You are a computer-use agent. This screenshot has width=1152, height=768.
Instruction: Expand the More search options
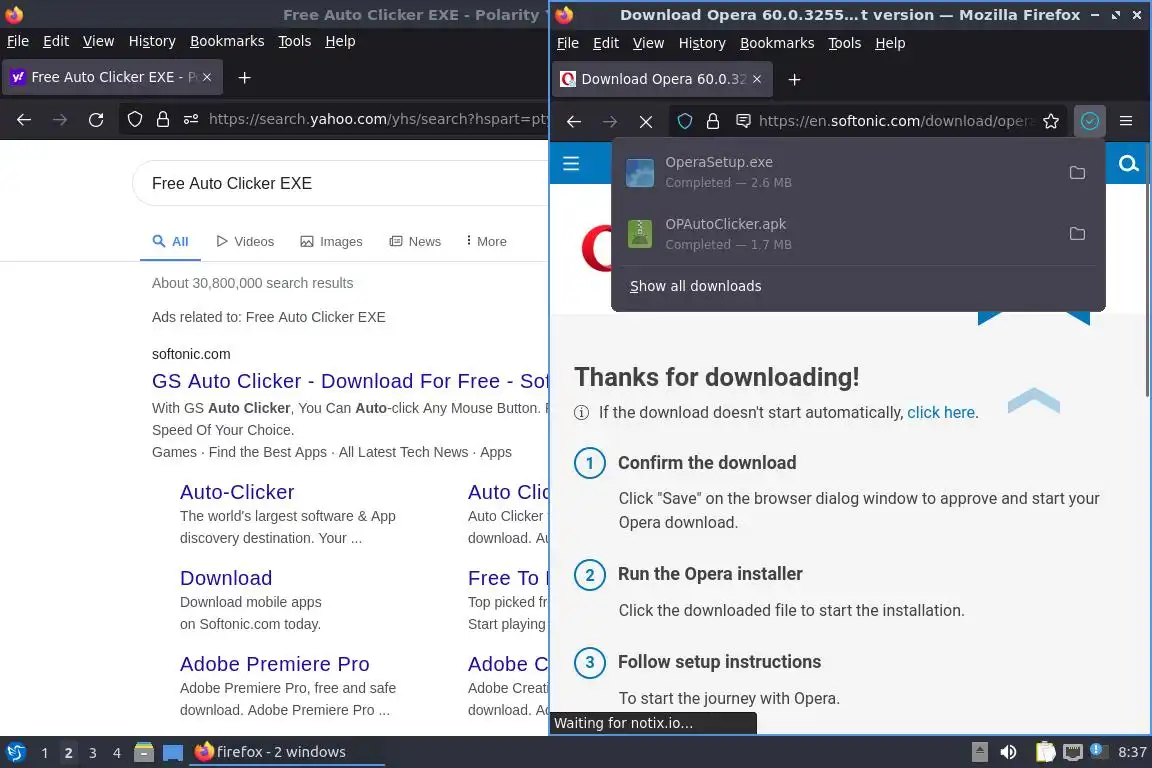486,241
